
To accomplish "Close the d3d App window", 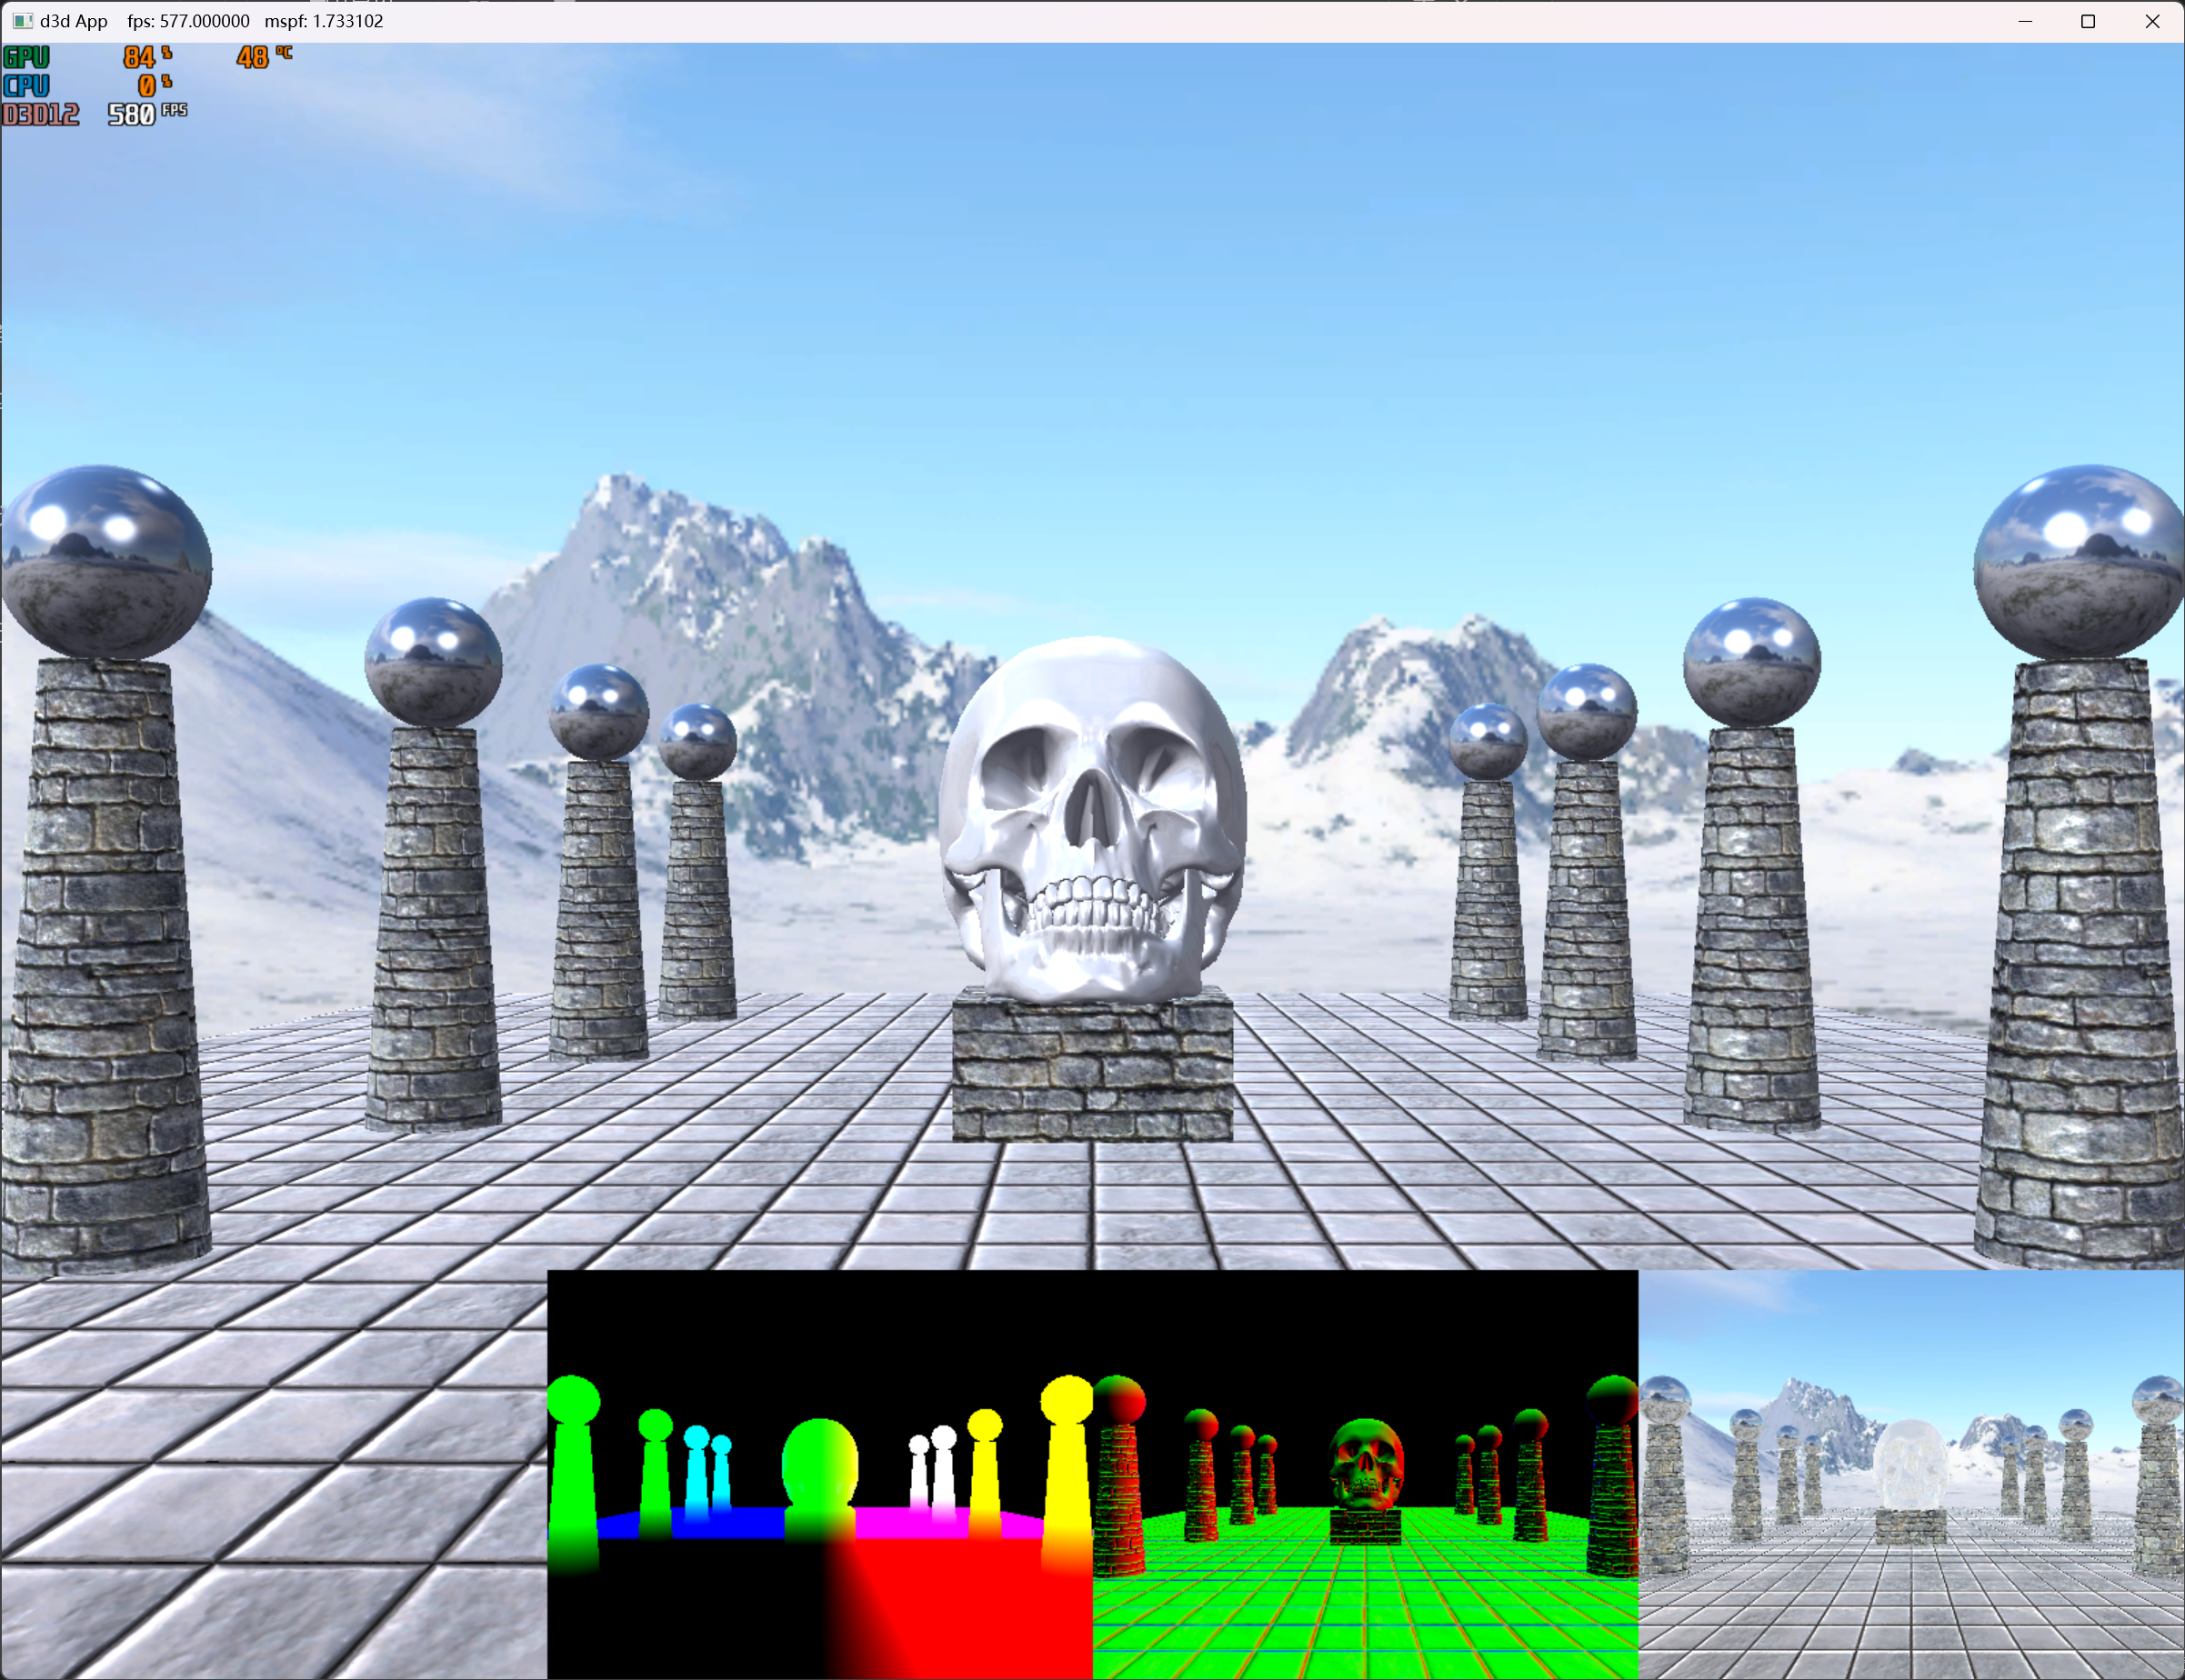I will click(2152, 21).
